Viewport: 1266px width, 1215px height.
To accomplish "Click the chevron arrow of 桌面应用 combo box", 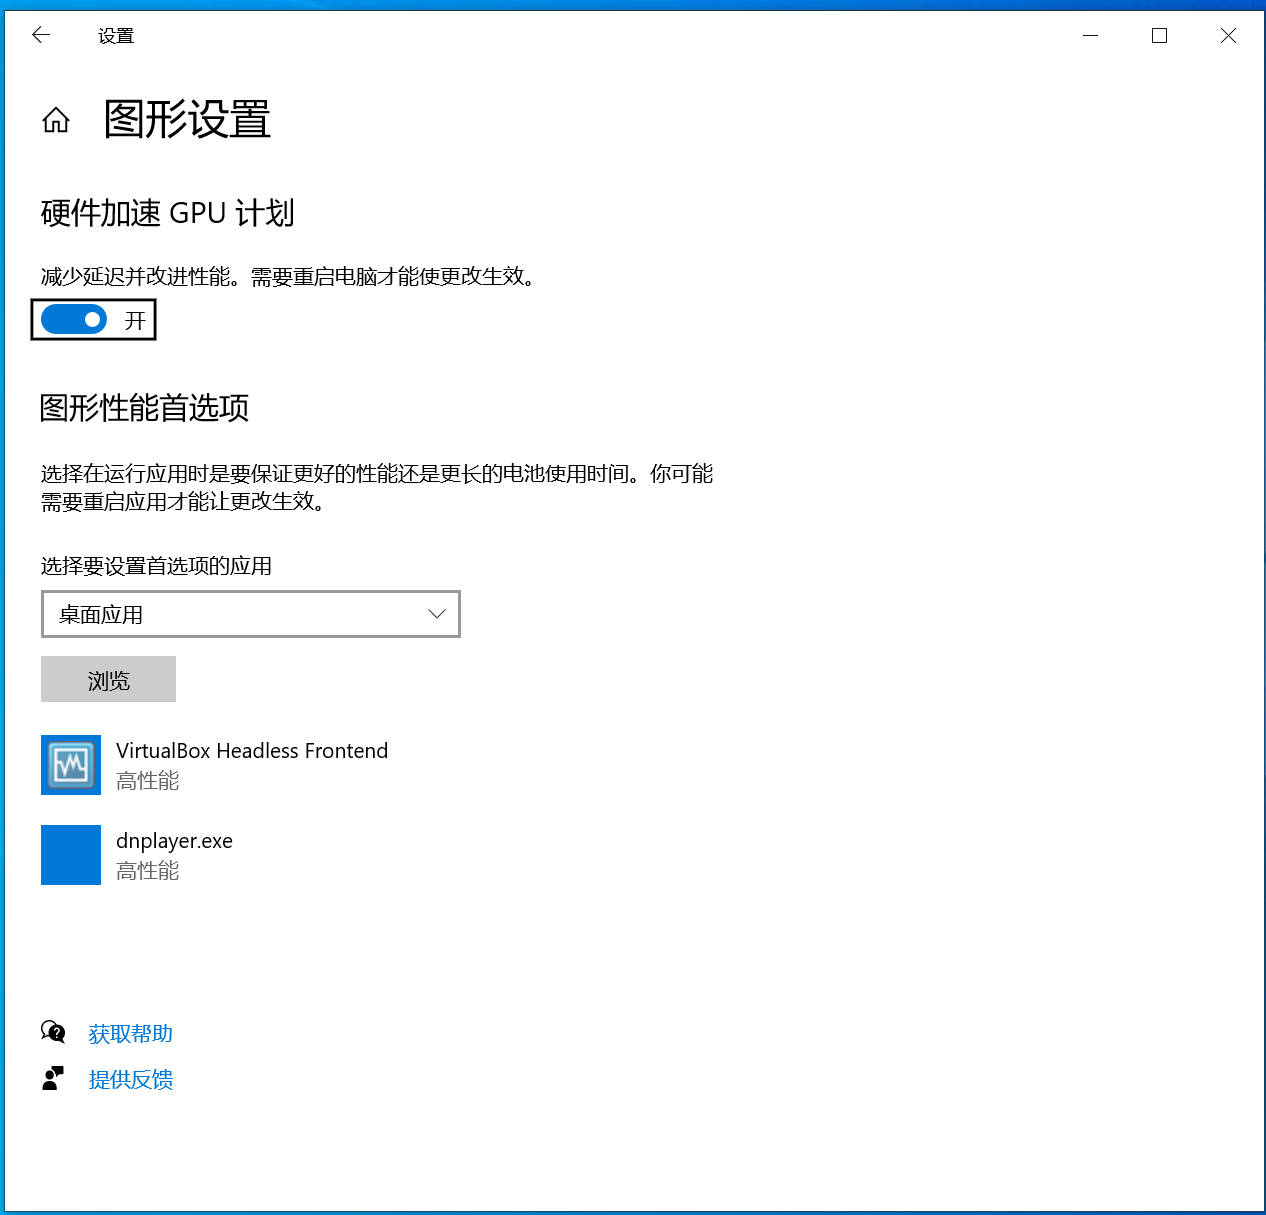I will click(436, 614).
